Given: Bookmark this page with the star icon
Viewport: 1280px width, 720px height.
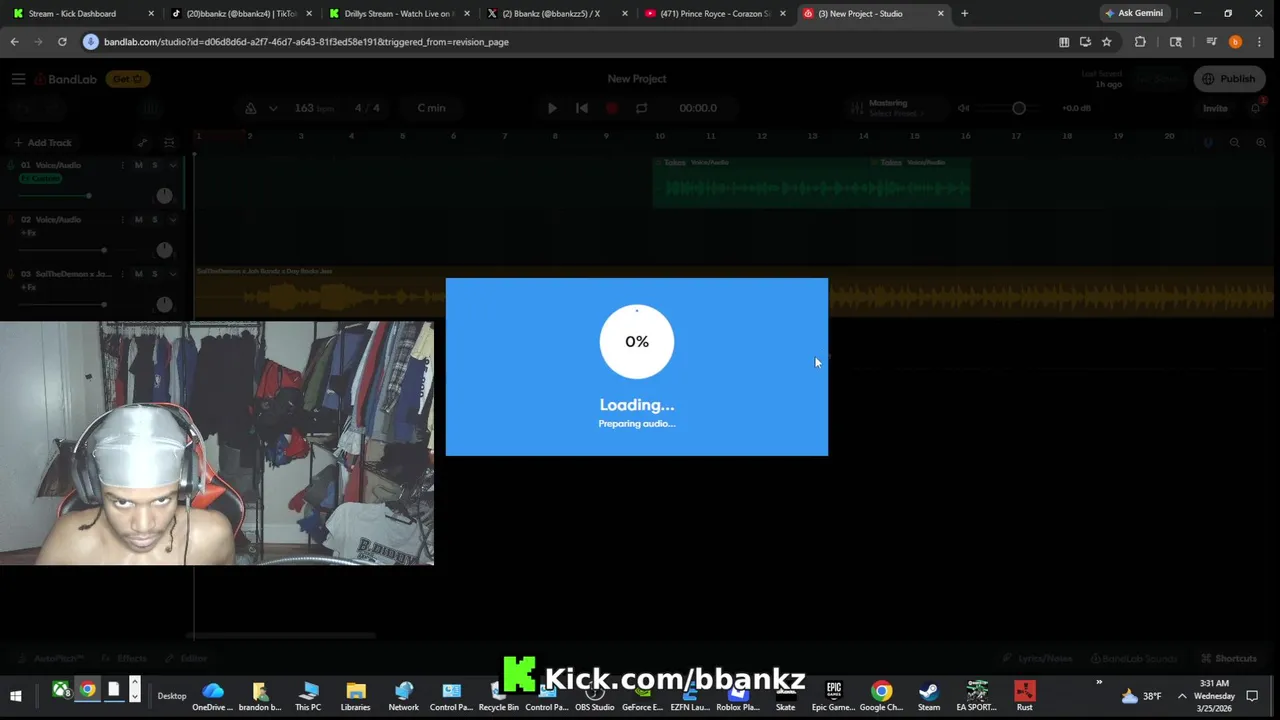Looking at the screenshot, I should (x=1107, y=42).
